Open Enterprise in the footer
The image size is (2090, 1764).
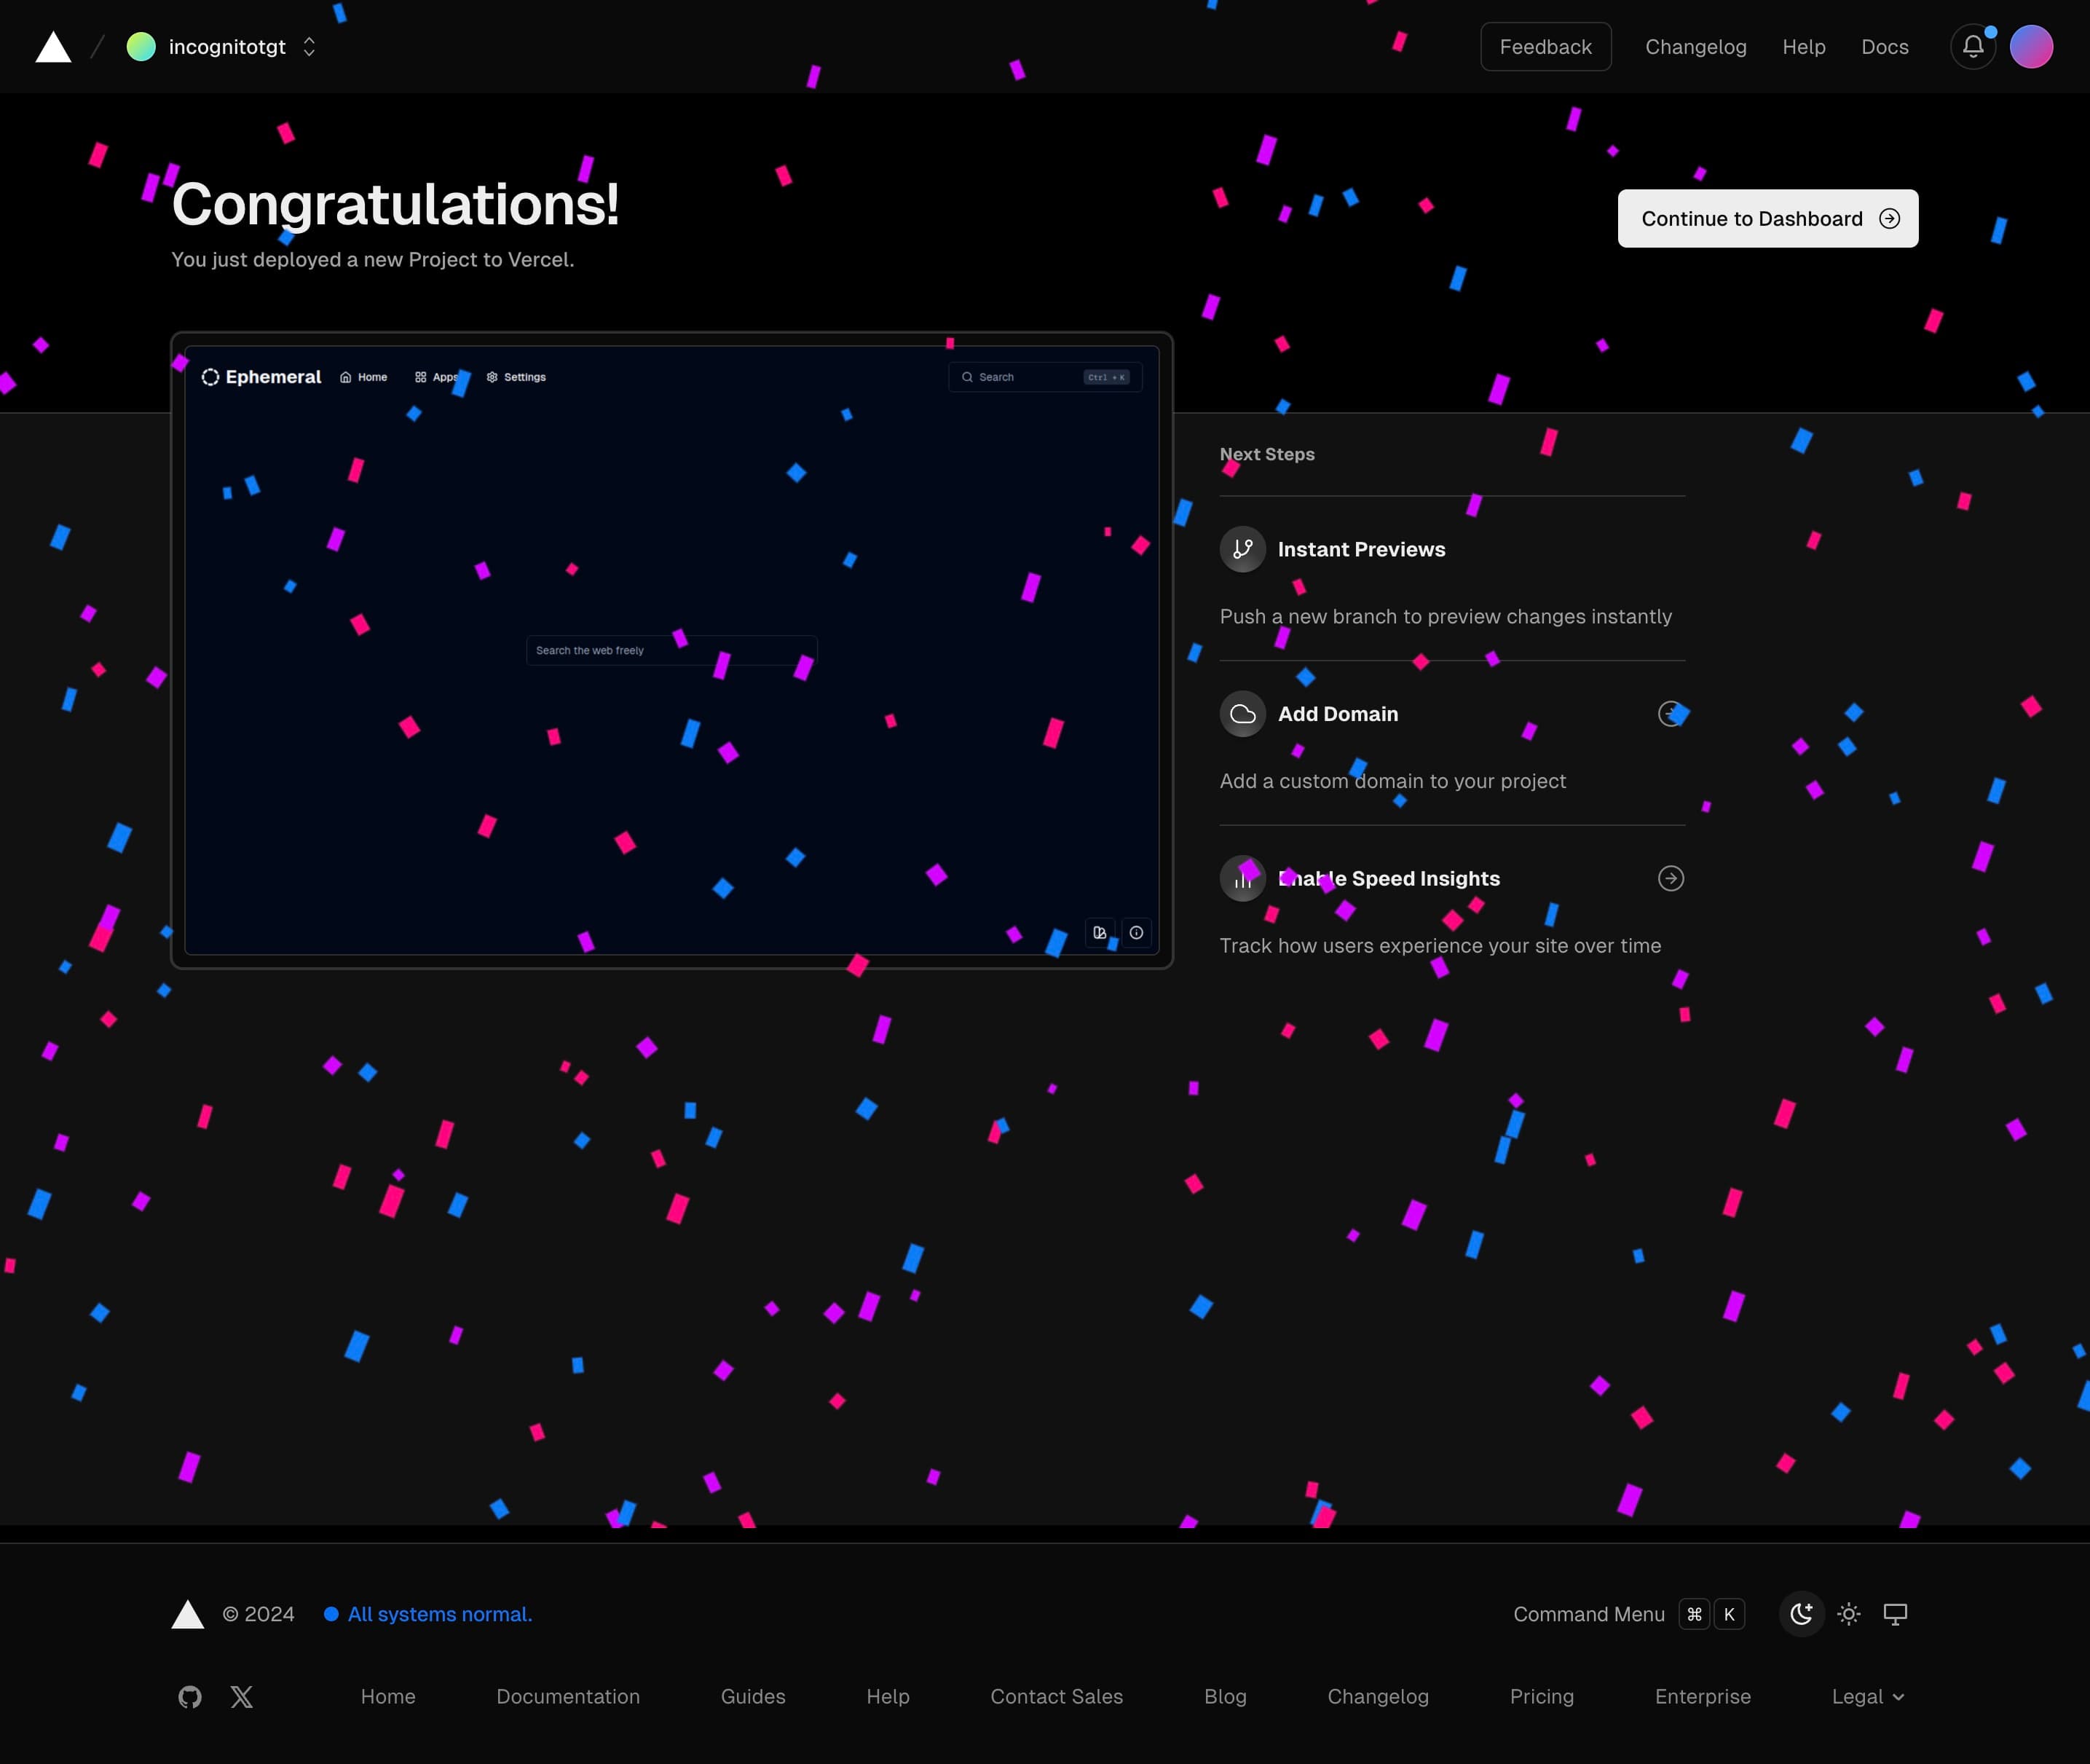(x=1702, y=1697)
